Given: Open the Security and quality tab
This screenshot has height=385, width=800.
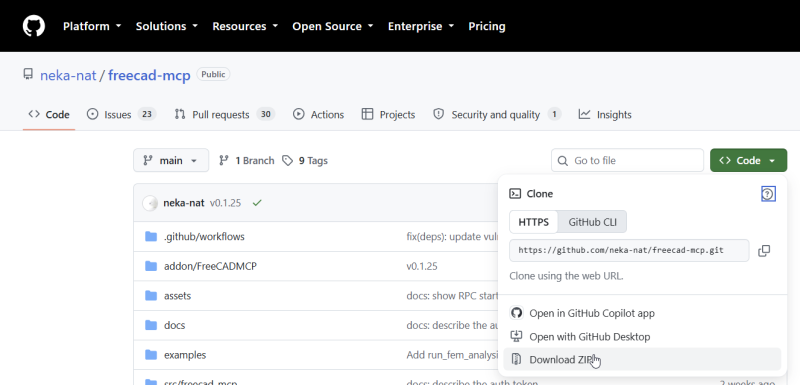Looking at the screenshot, I should (497, 115).
